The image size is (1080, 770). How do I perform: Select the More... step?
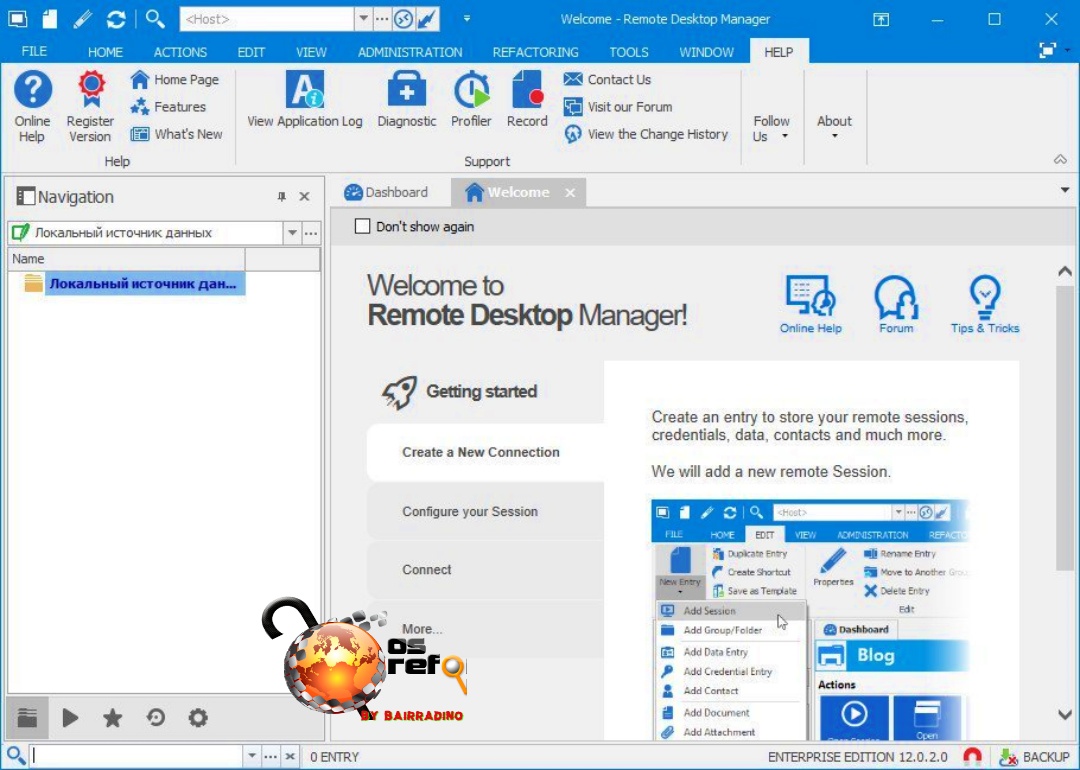486,629
